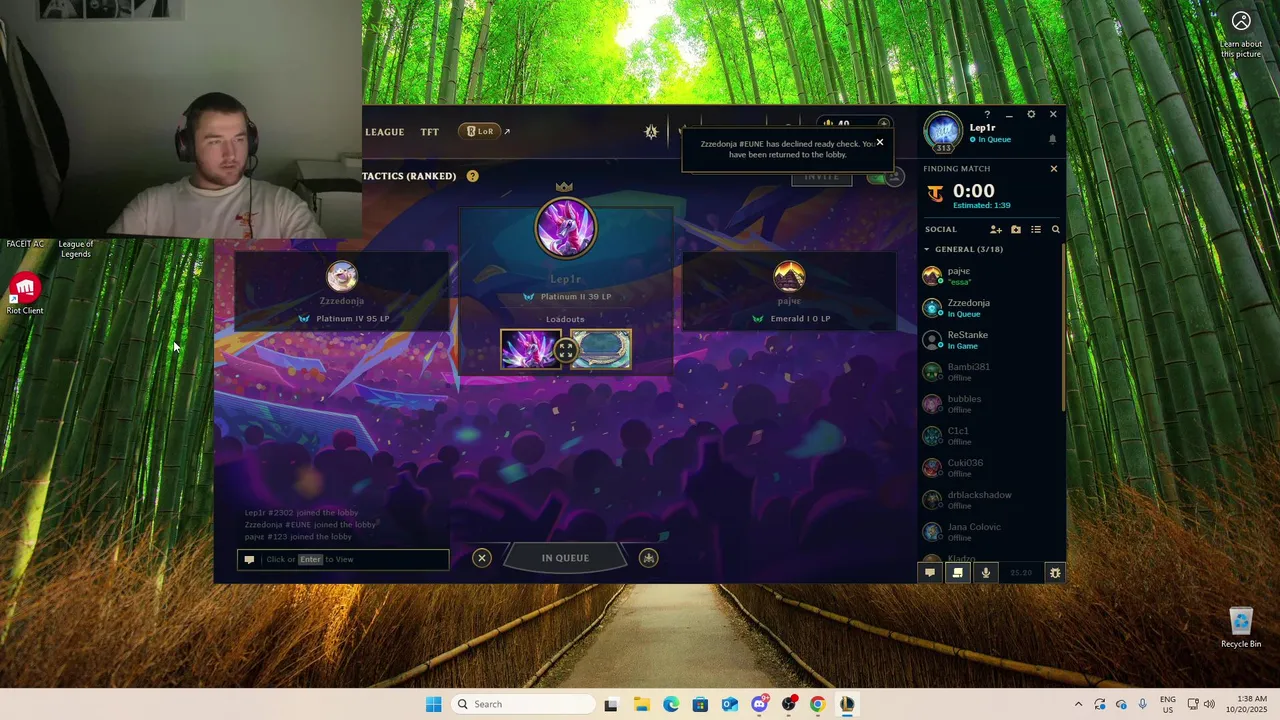1280x720 pixels.
Task: Select the Little Legend loadout thumbnail
Action: coord(531,349)
